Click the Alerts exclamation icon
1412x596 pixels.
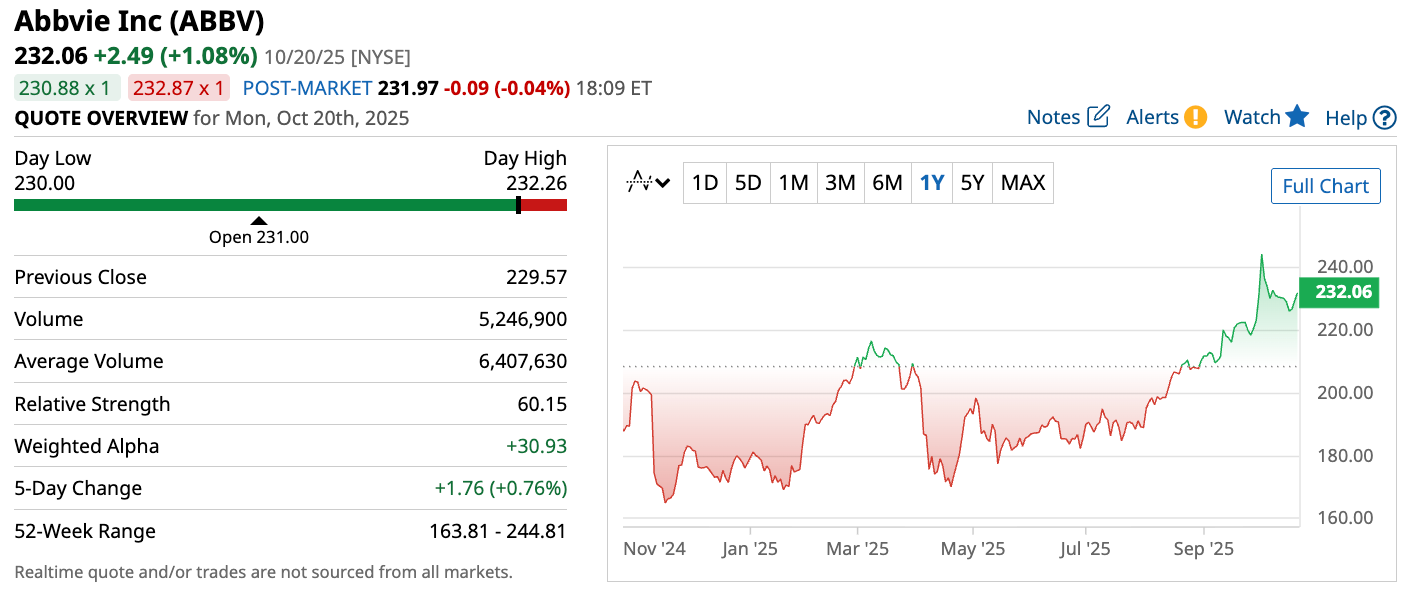[x=1195, y=117]
